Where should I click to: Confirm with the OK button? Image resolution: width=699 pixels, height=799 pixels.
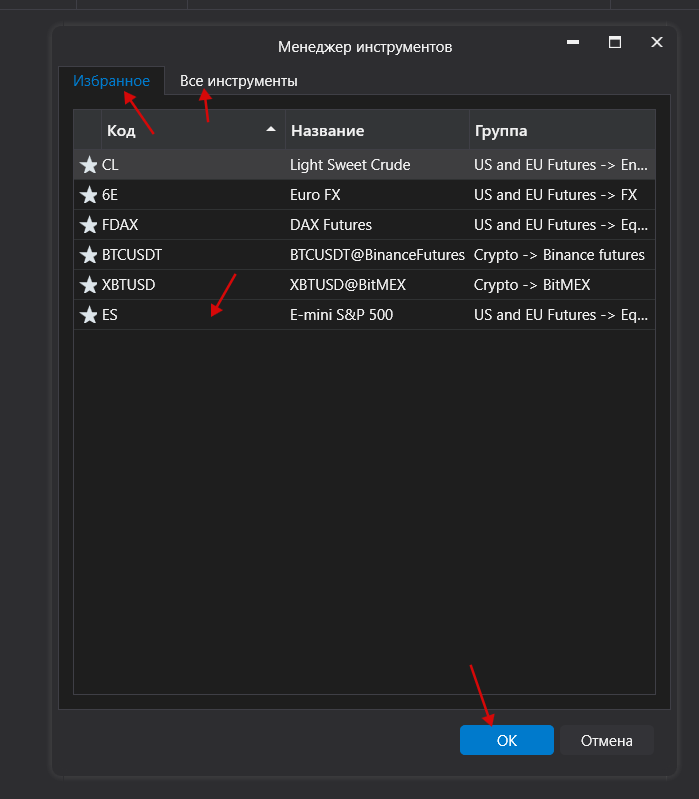(x=506, y=740)
